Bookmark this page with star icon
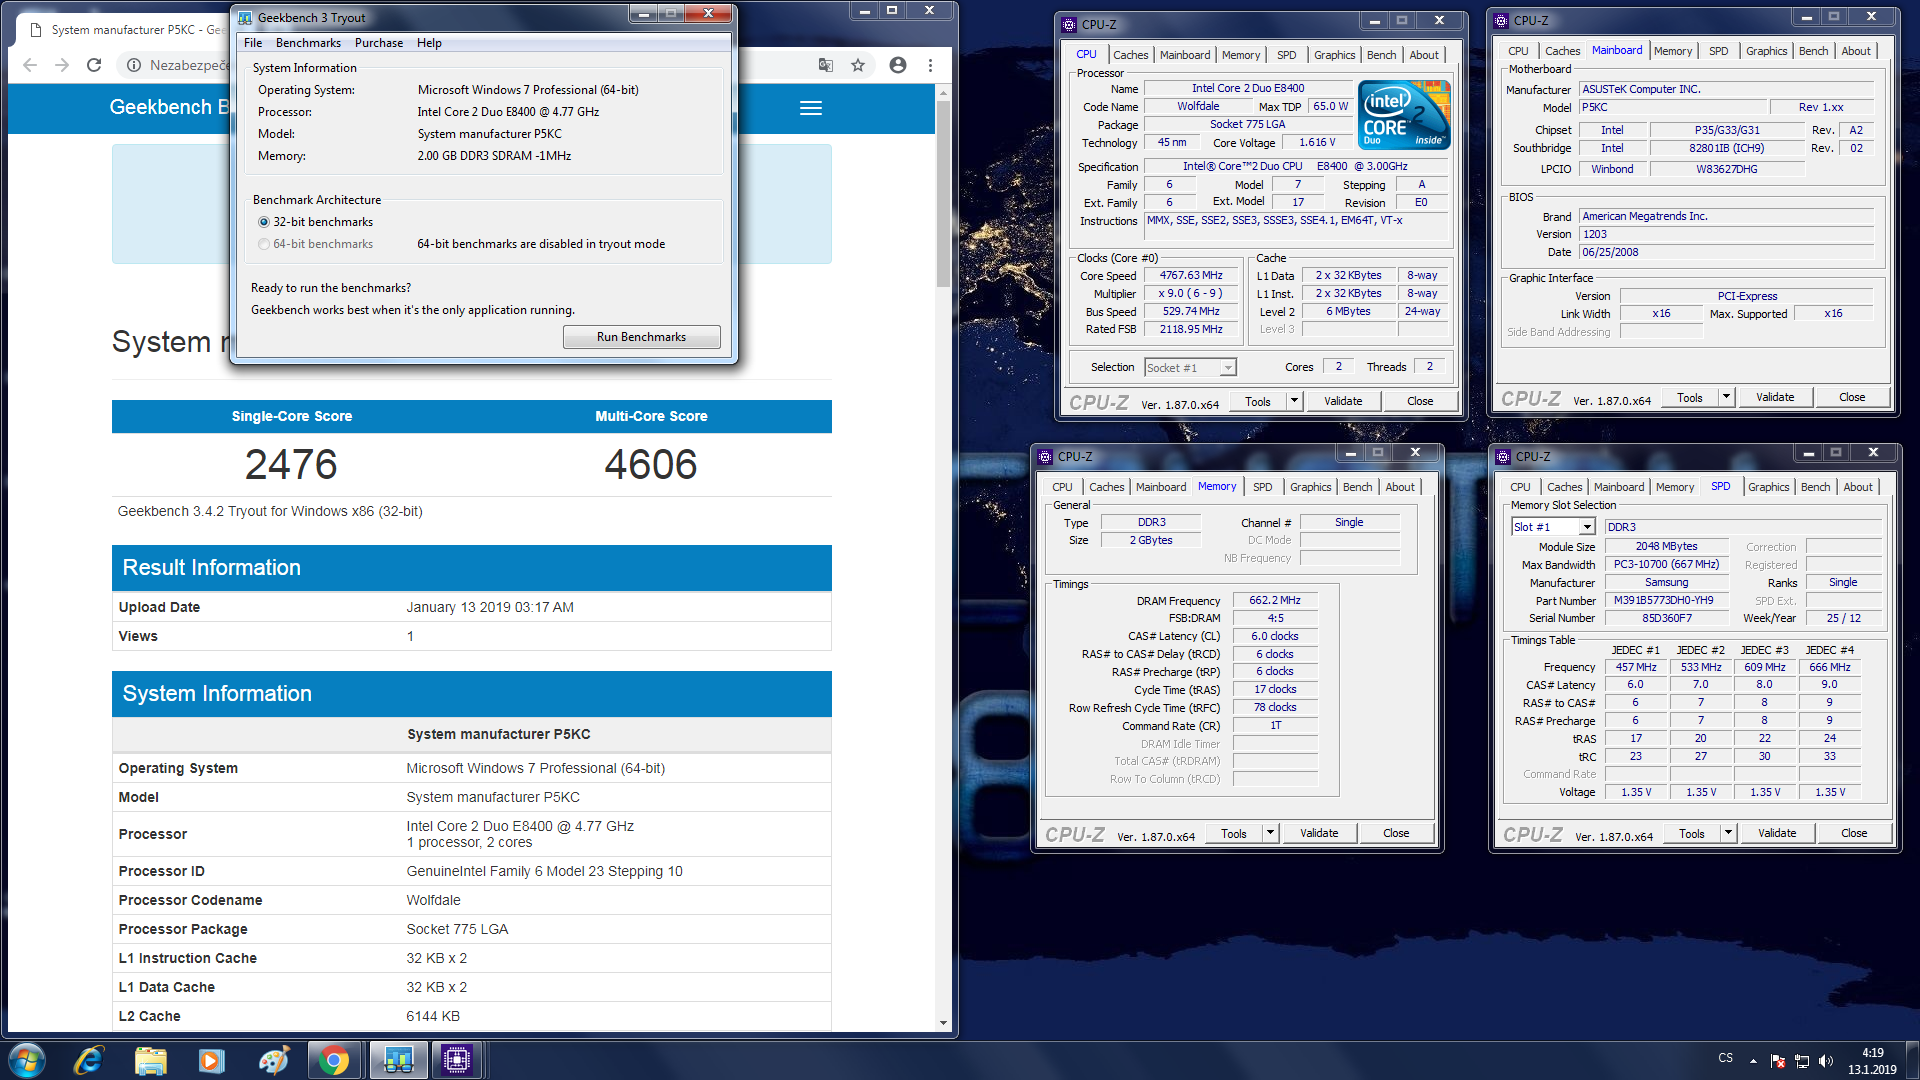1920x1080 pixels. pos(858,65)
